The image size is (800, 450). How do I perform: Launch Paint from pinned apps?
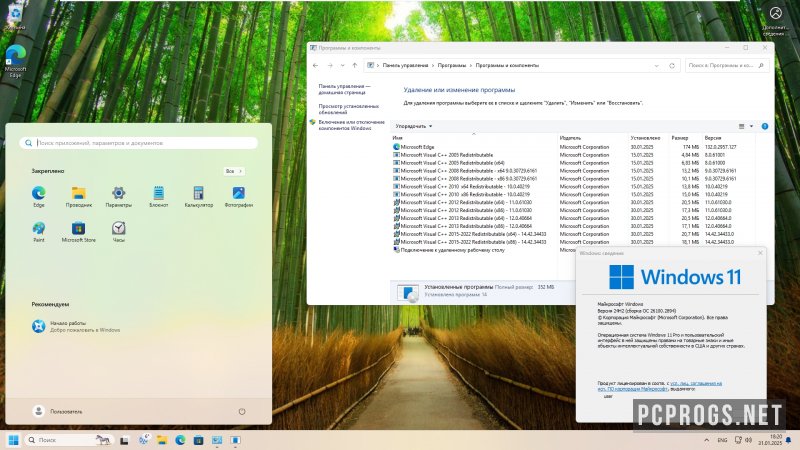(x=39, y=231)
